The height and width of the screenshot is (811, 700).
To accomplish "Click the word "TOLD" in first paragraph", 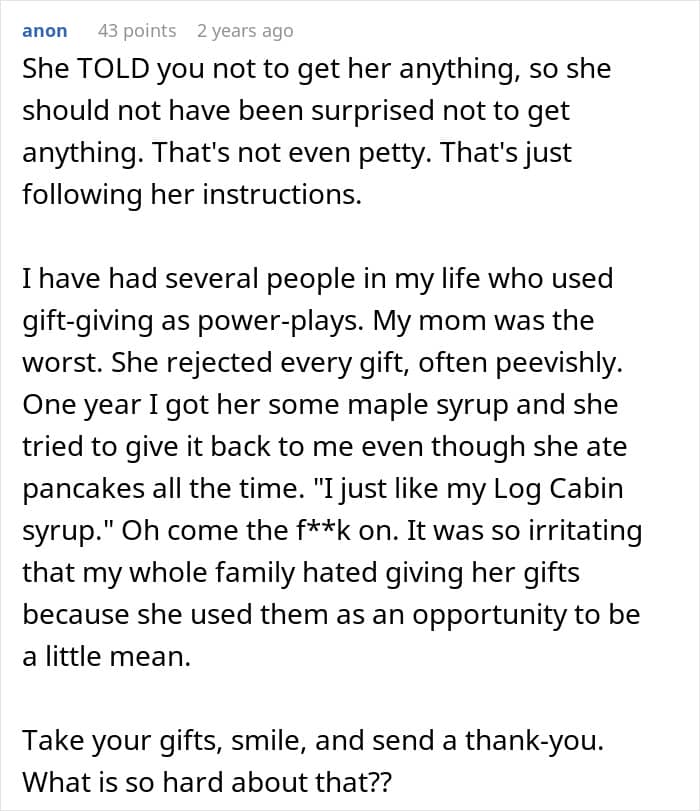I will click(x=104, y=69).
